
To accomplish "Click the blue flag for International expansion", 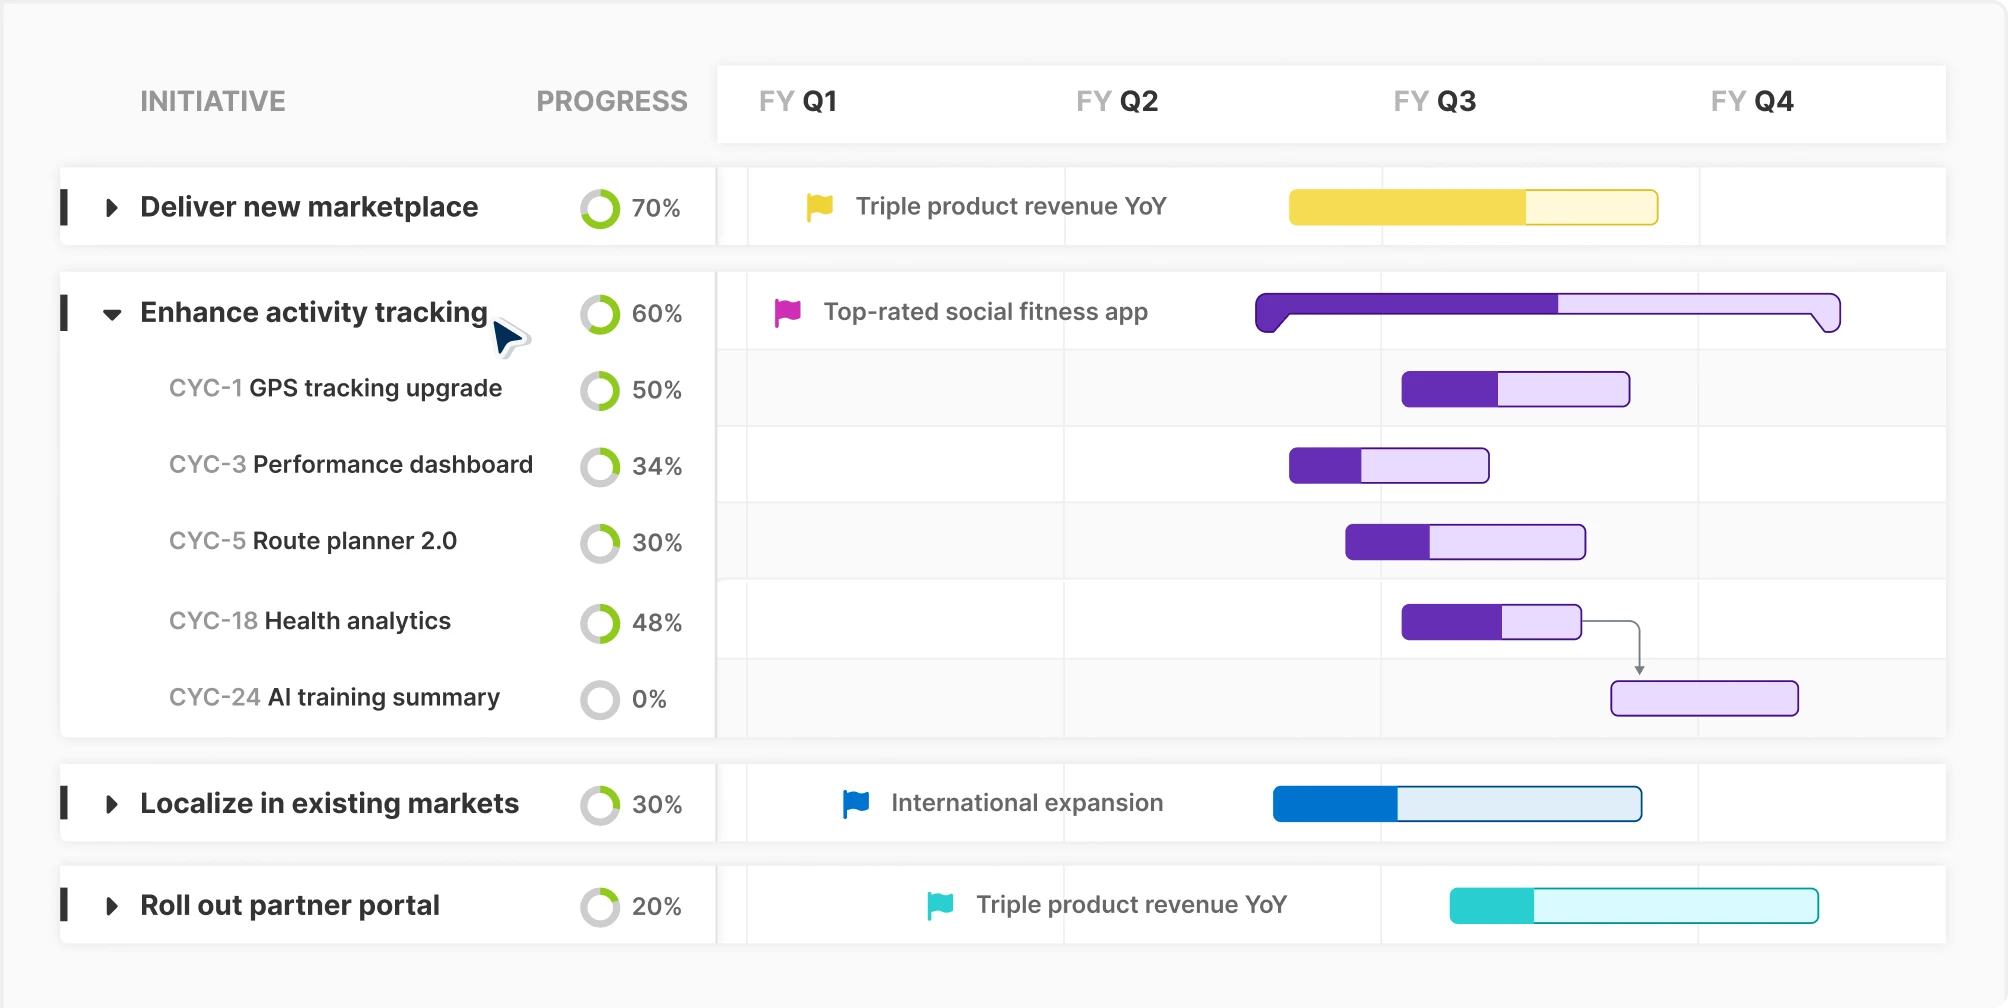I will point(853,803).
